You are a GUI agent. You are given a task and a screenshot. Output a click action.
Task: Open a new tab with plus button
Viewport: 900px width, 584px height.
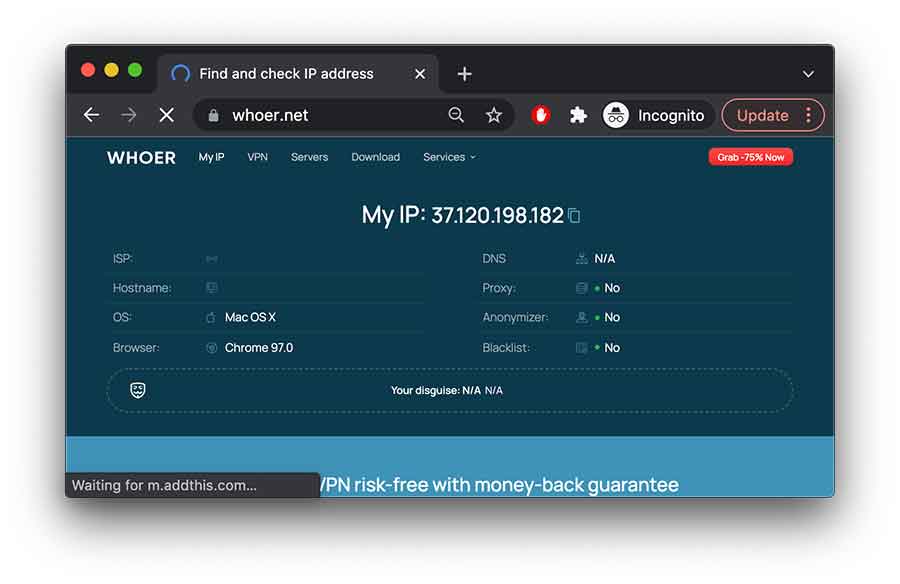(x=464, y=74)
